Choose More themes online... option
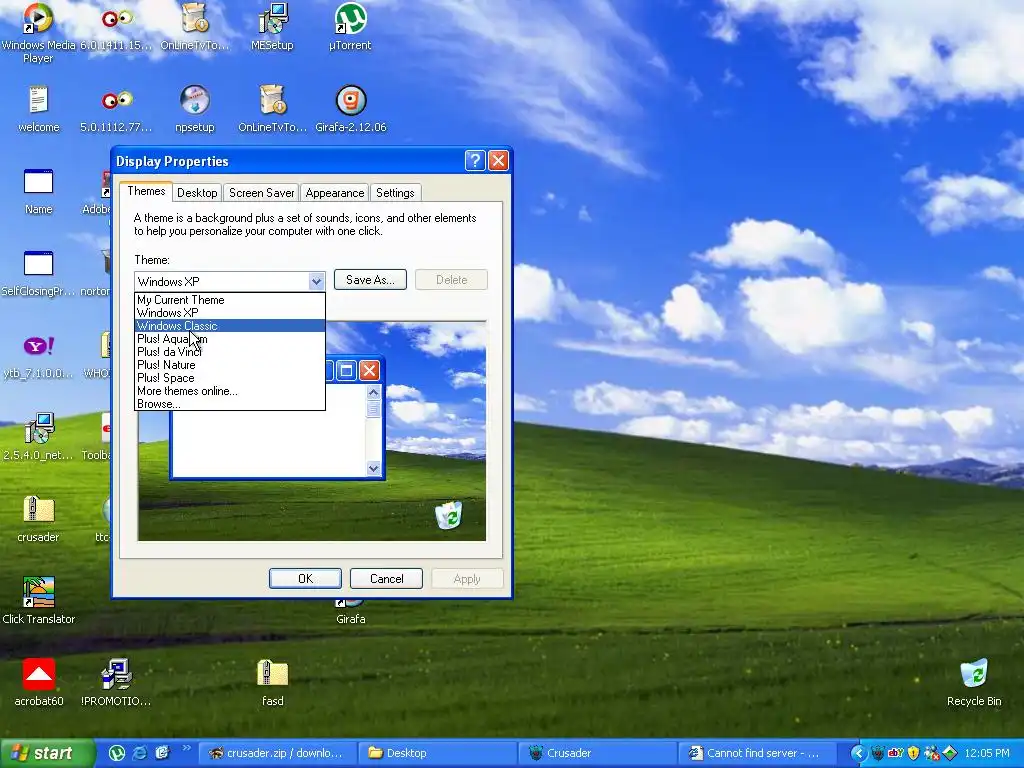 click(230, 391)
